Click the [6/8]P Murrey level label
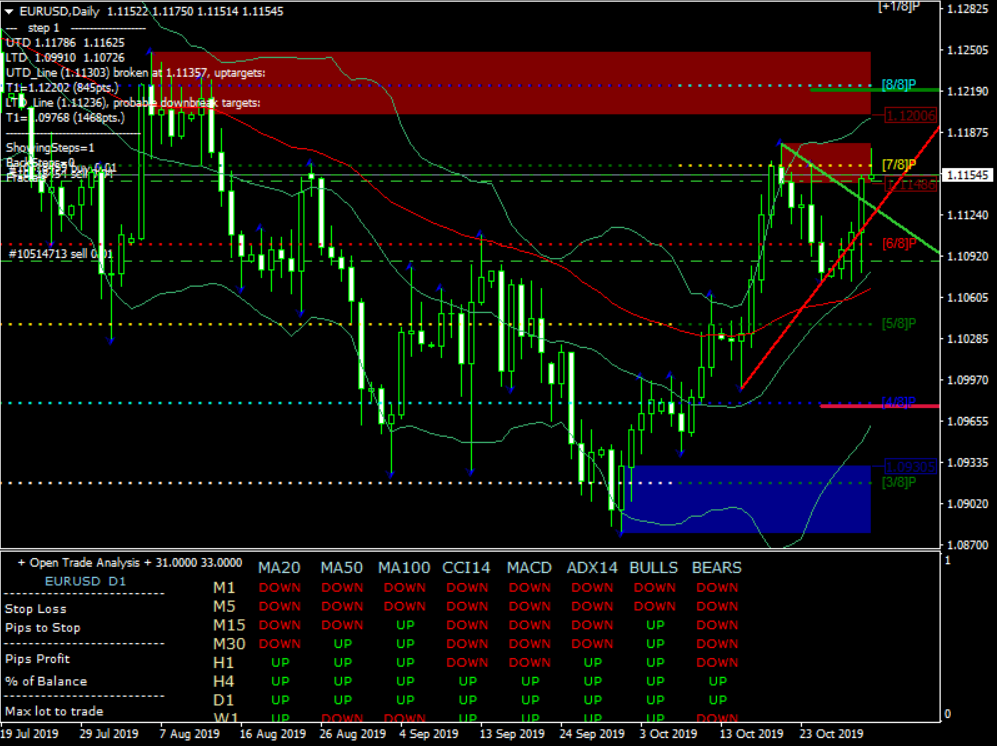The width and height of the screenshot is (999, 746). tap(899, 243)
